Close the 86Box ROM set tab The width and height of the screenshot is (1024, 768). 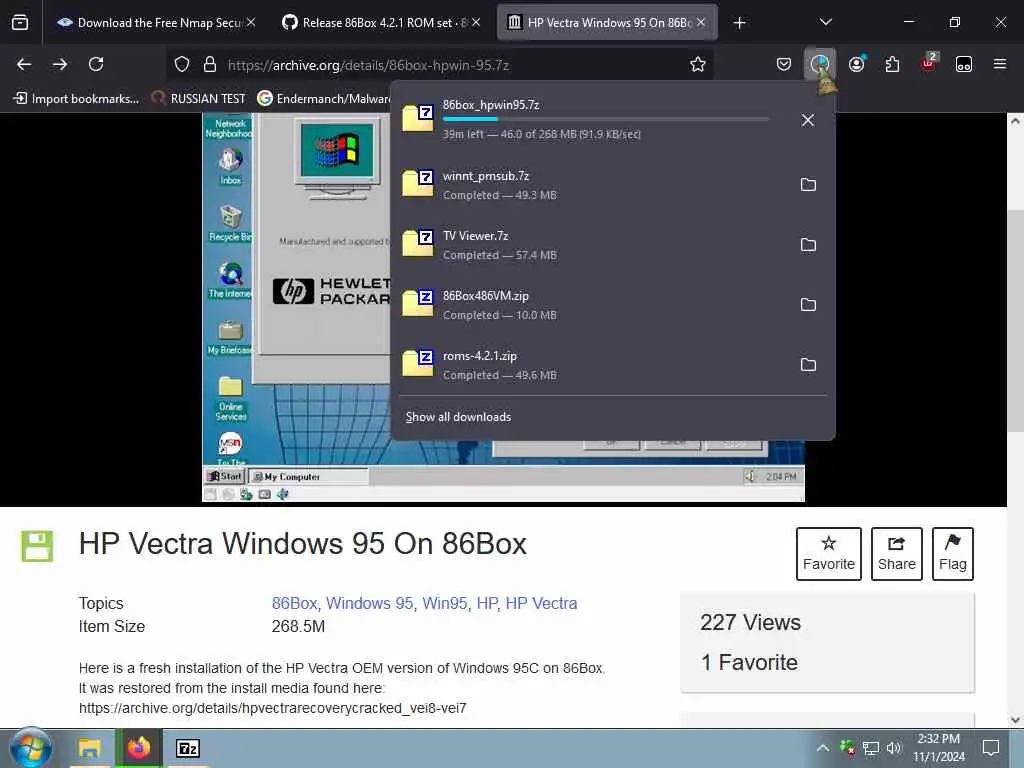coord(476,23)
